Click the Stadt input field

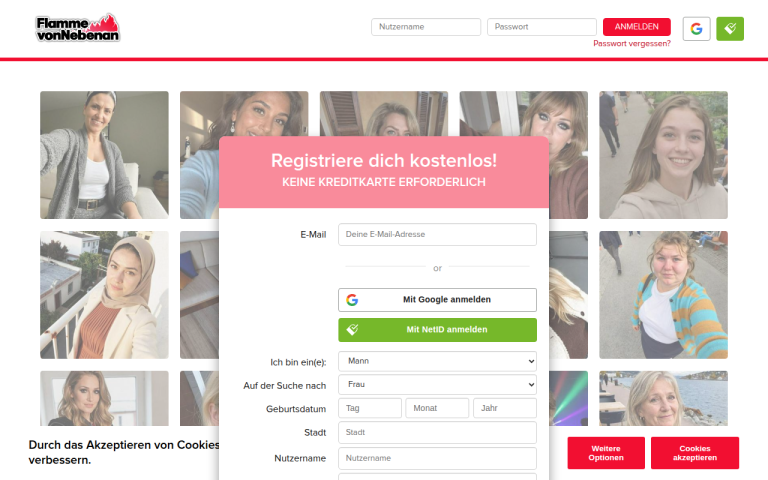(437, 432)
